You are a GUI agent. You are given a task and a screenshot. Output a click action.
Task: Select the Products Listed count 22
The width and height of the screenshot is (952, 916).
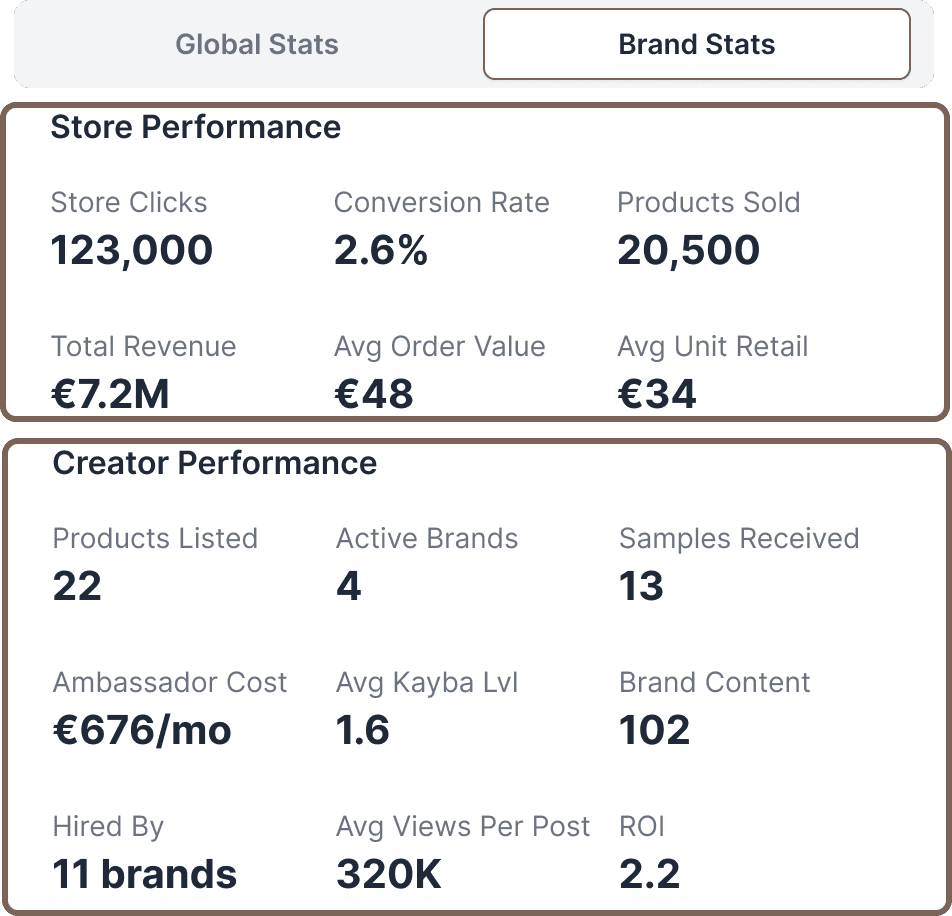[x=76, y=586]
